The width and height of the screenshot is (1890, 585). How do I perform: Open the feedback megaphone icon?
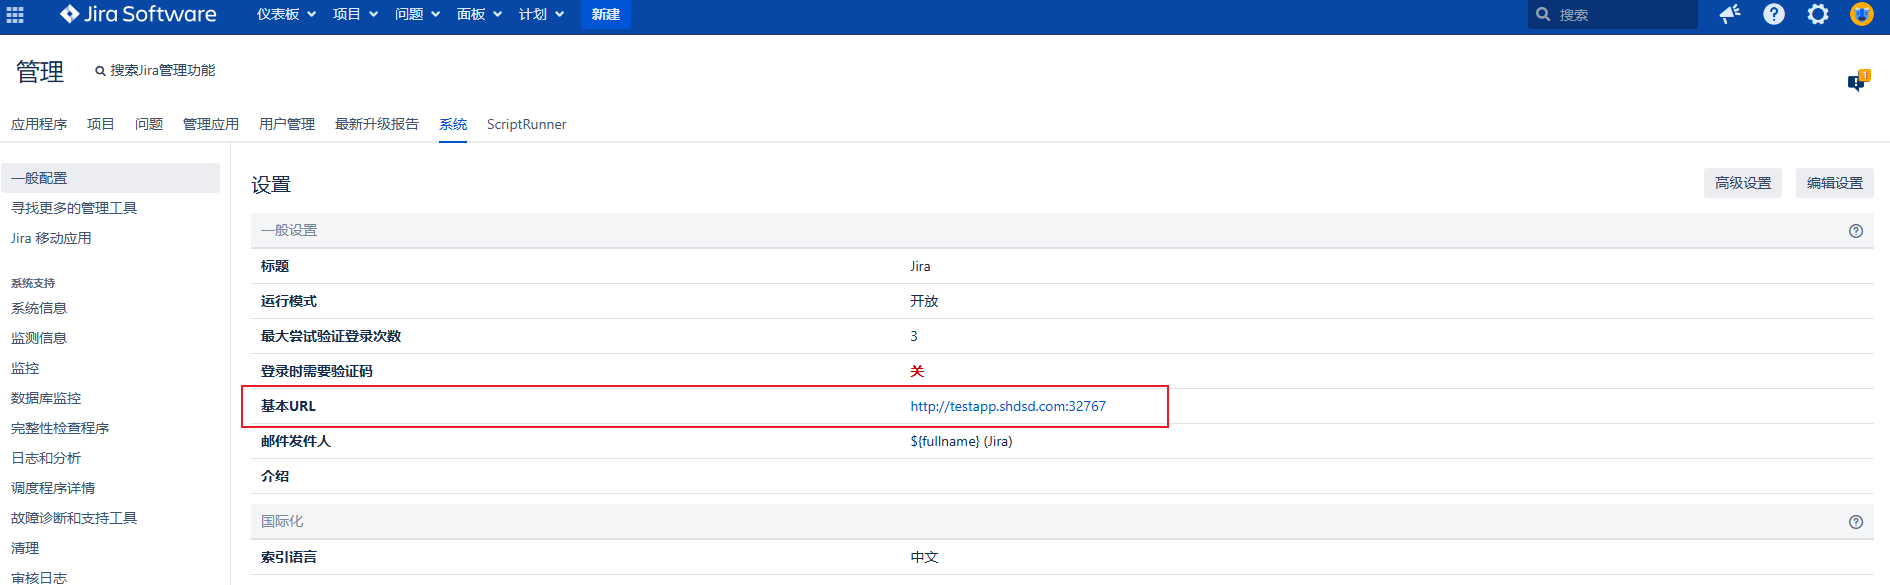(x=1729, y=14)
